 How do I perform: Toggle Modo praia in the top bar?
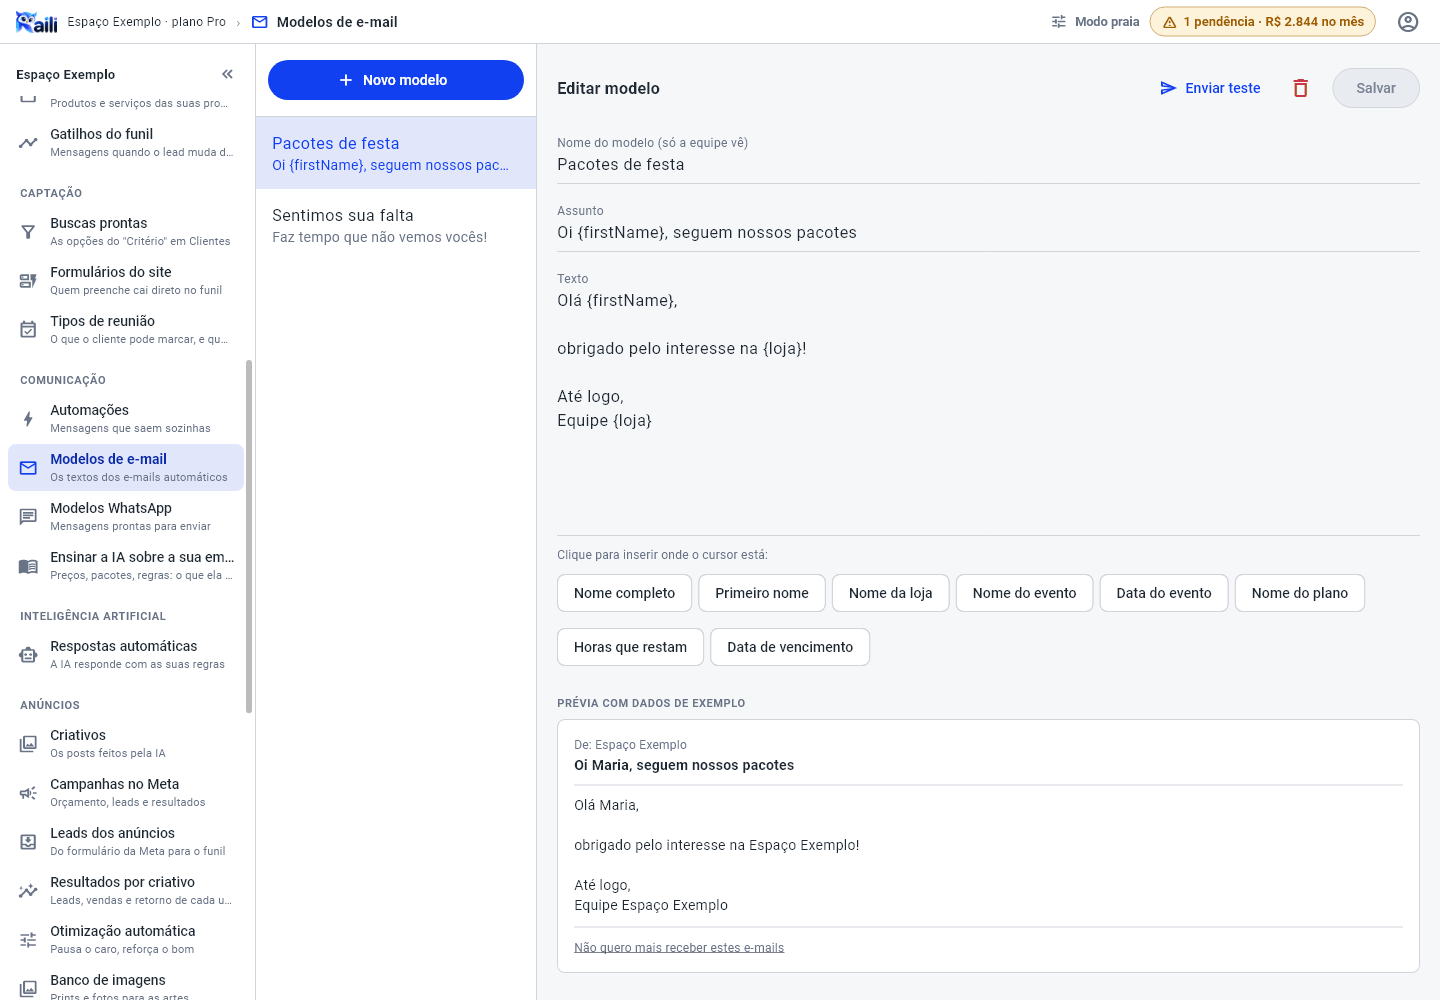1095,22
